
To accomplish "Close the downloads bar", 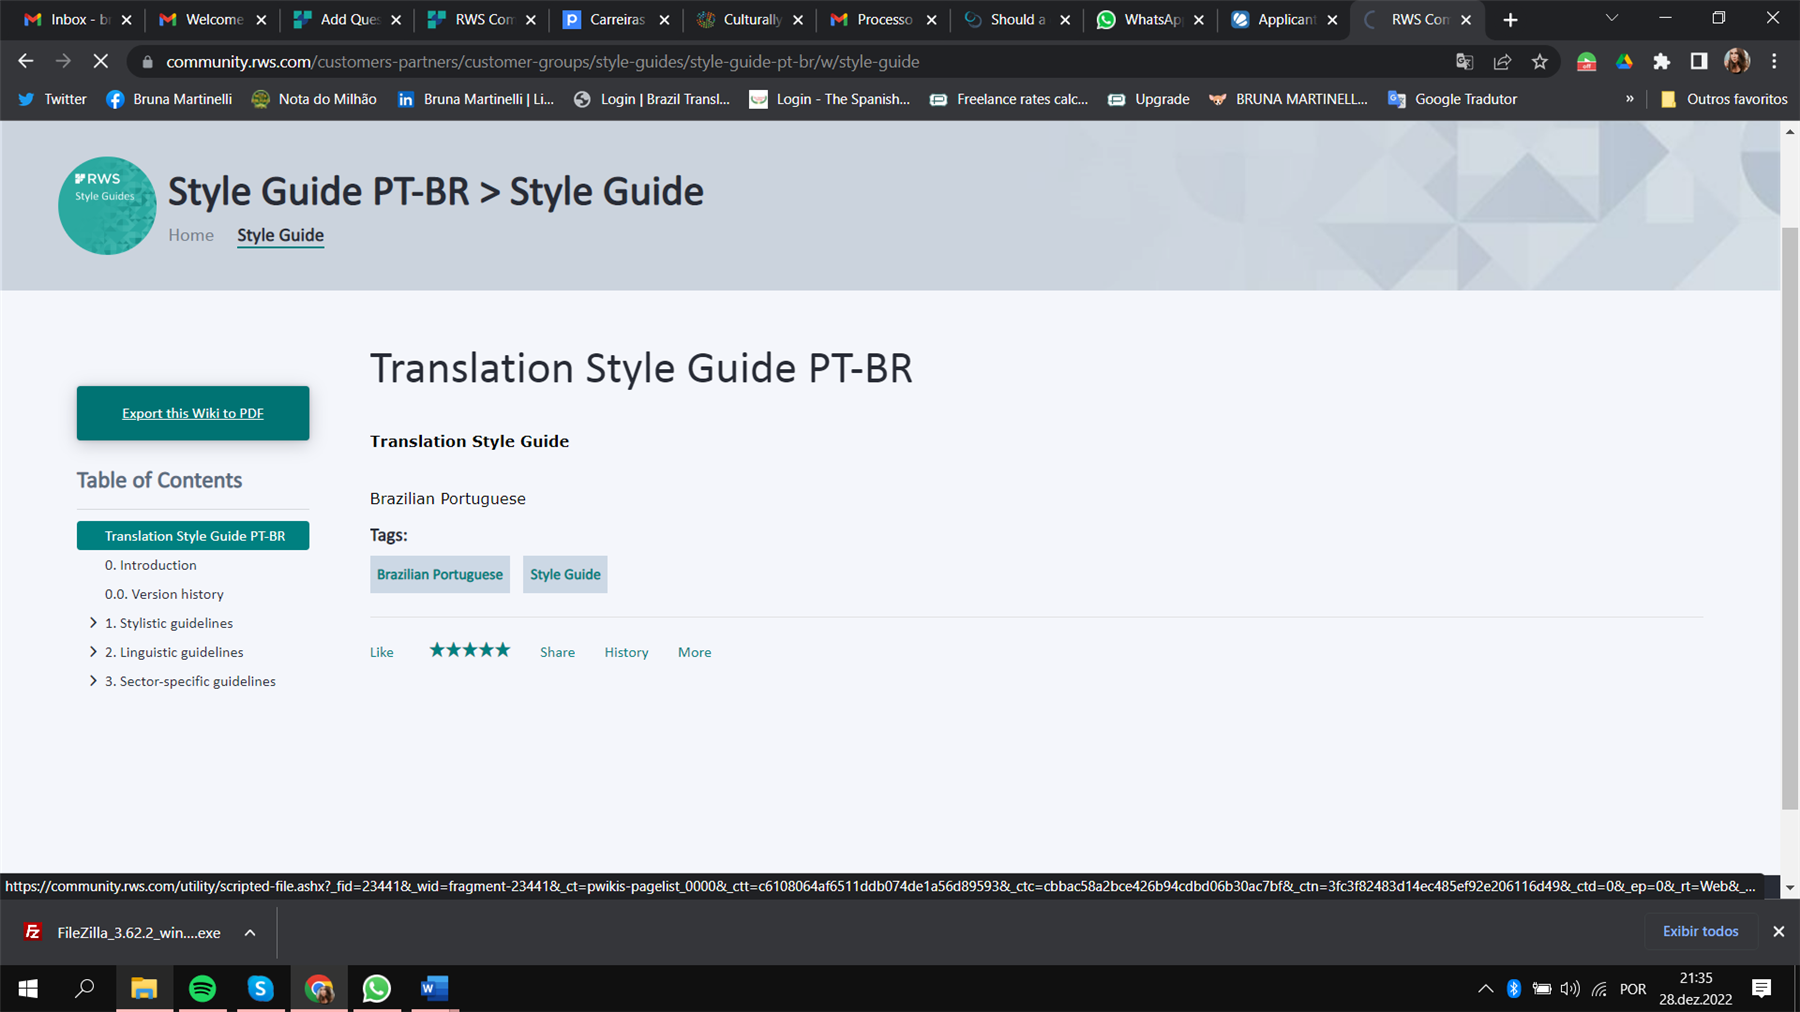I will (x=1778, y=931).
